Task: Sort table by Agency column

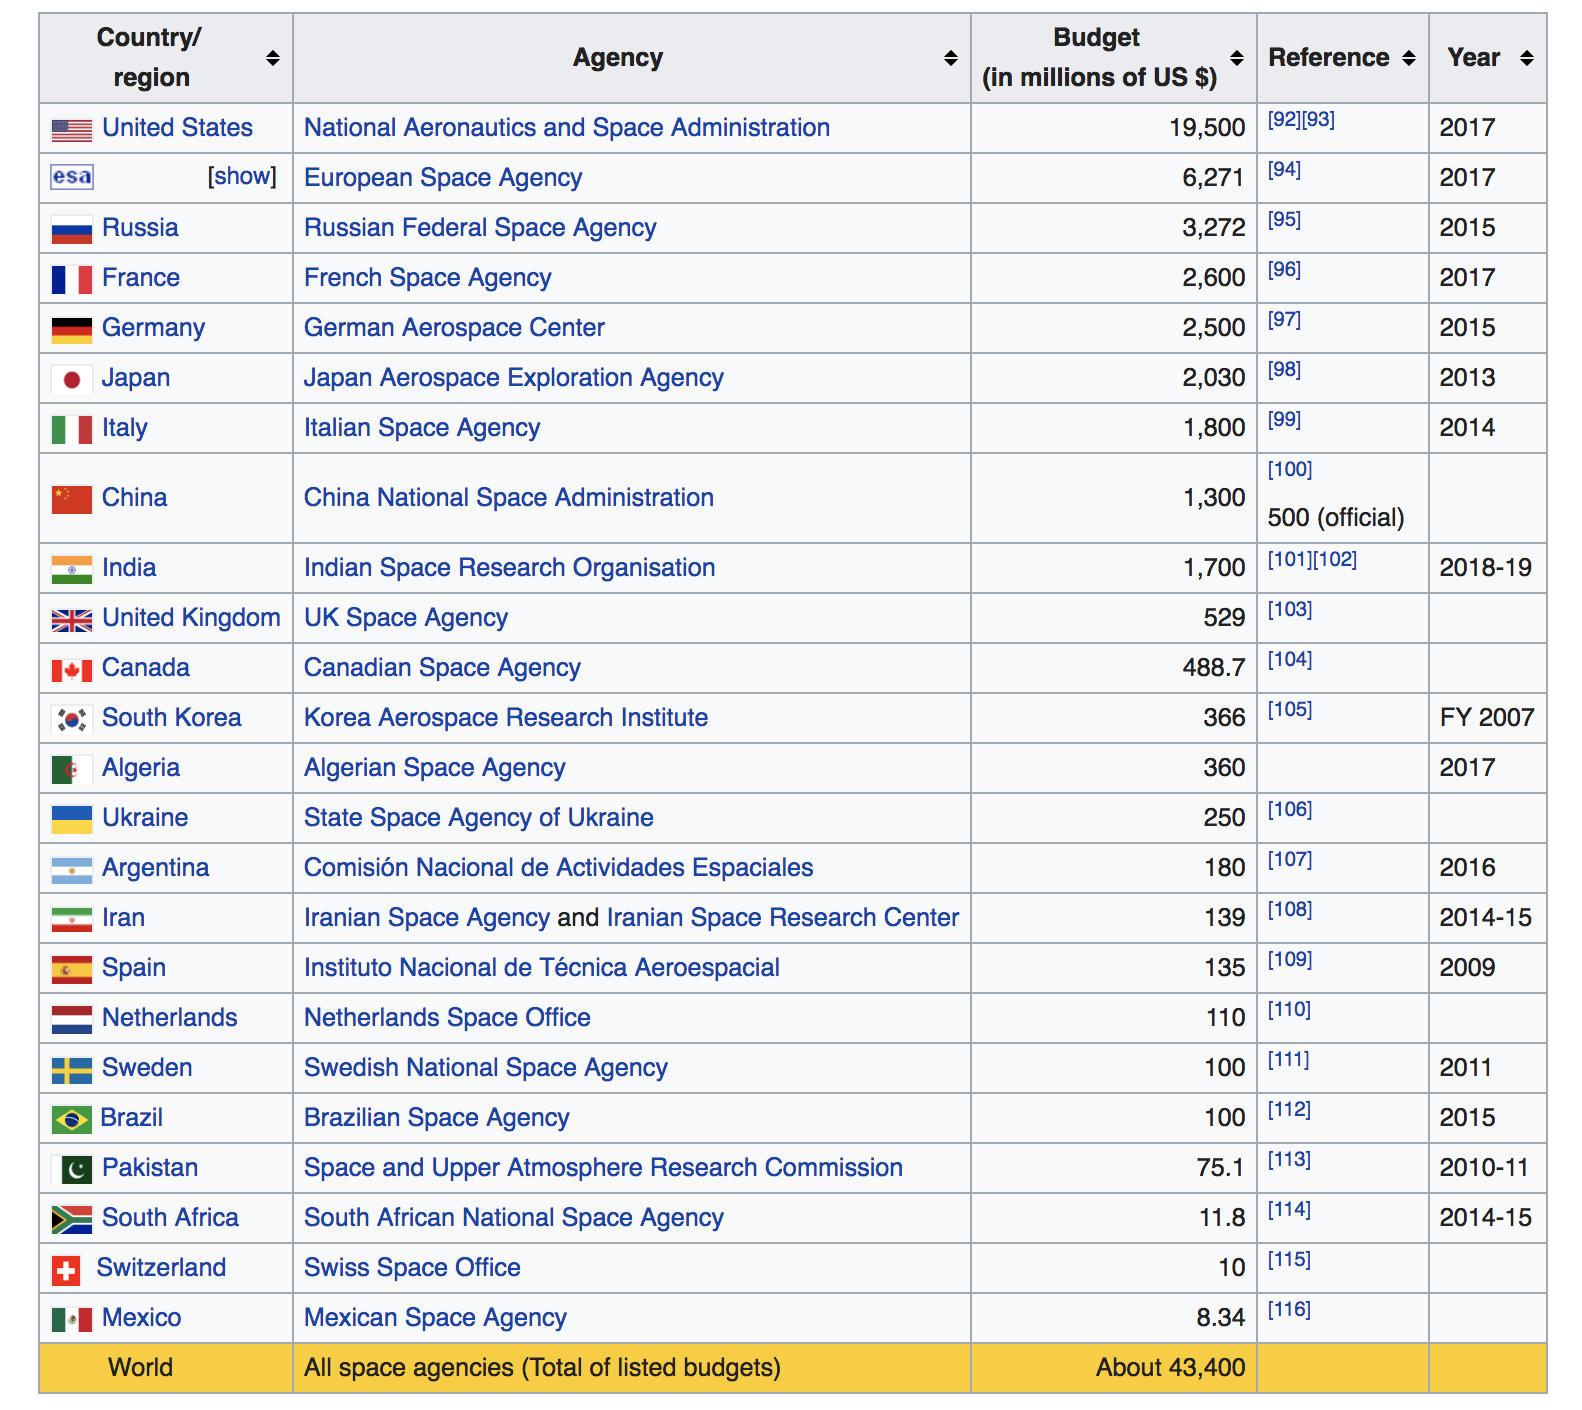Action: 950,58
